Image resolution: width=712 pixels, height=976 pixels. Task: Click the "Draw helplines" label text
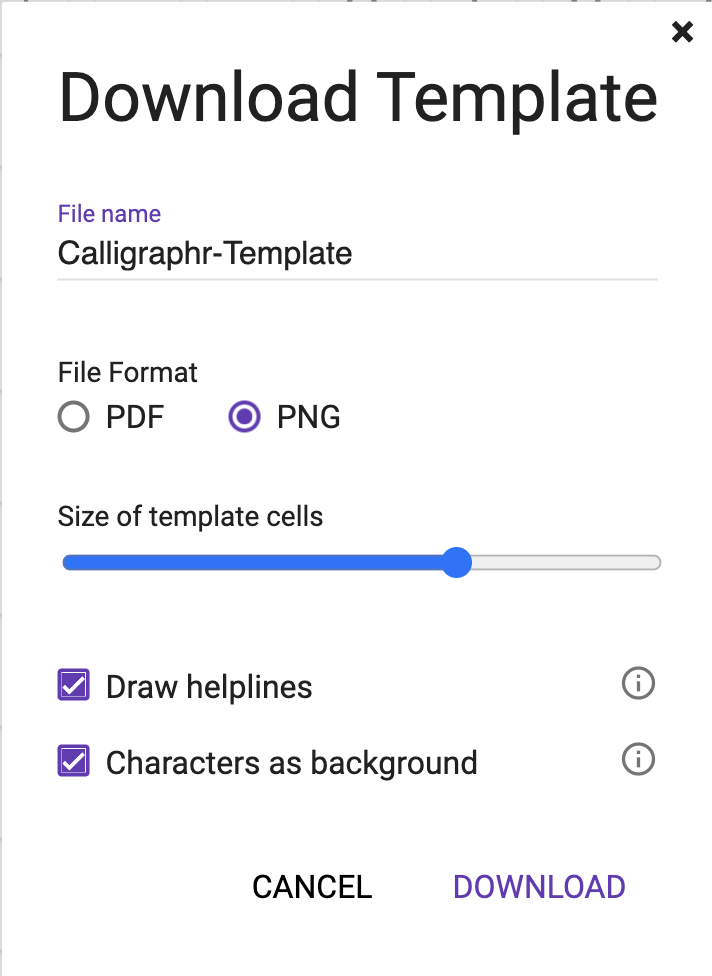(x=209, y=687)
